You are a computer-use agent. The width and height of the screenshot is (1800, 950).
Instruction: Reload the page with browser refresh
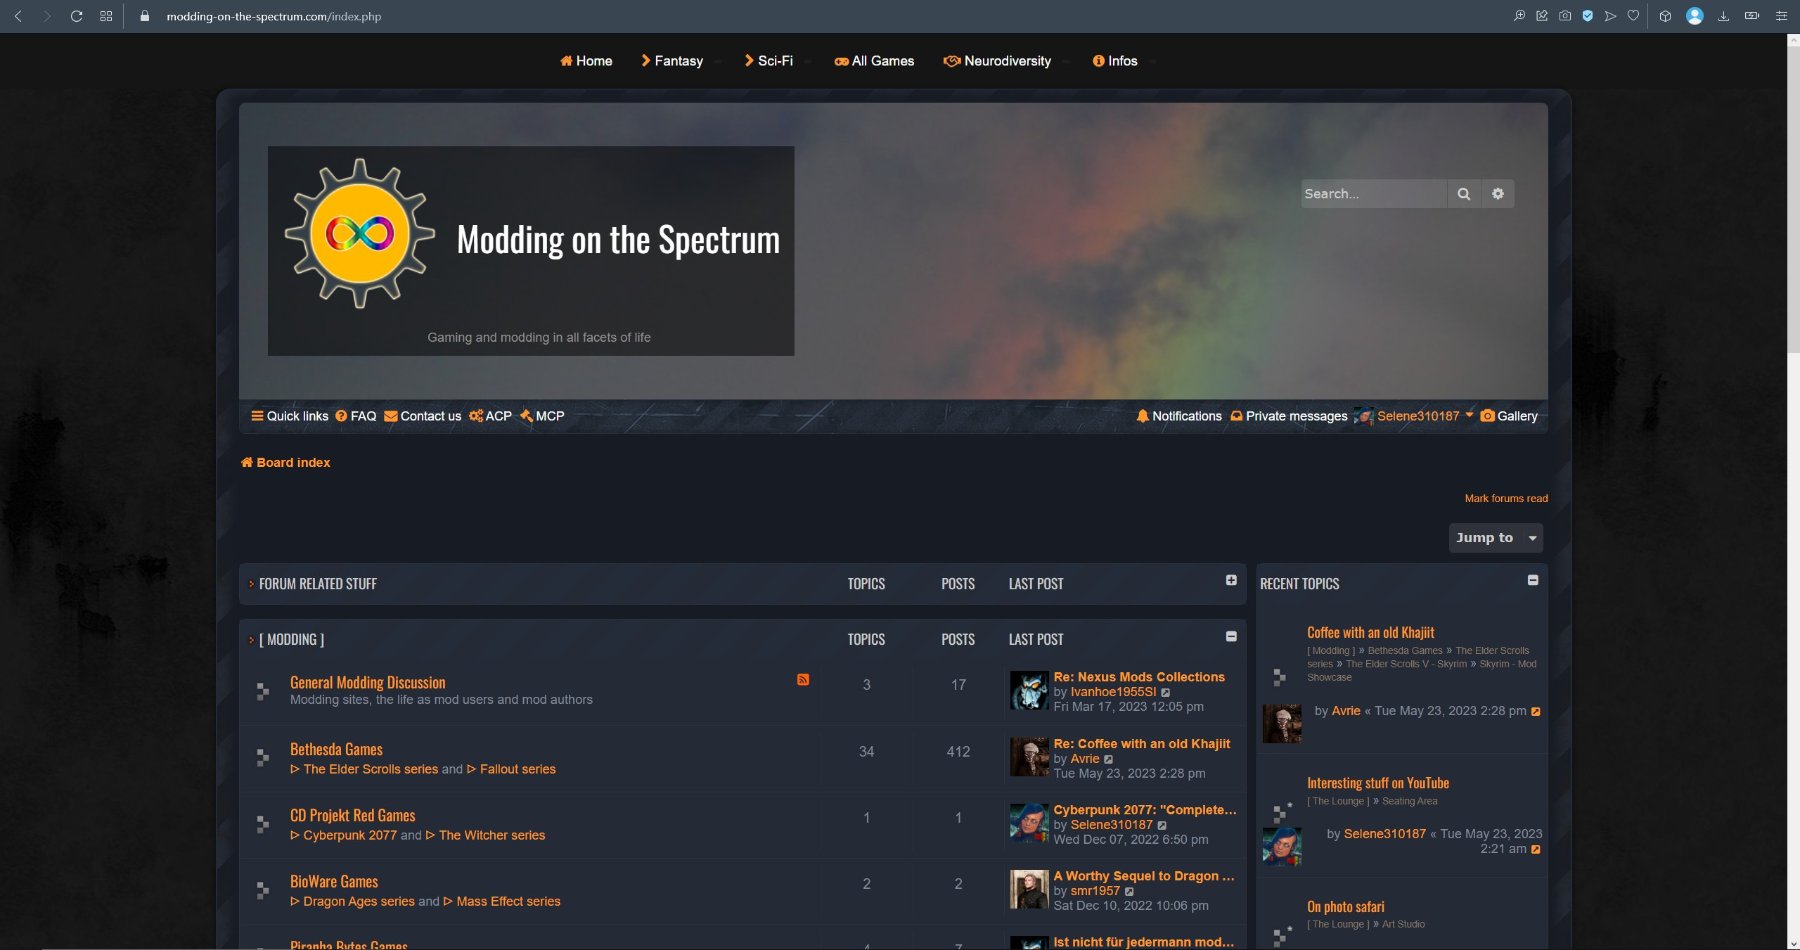click(76, 16)
